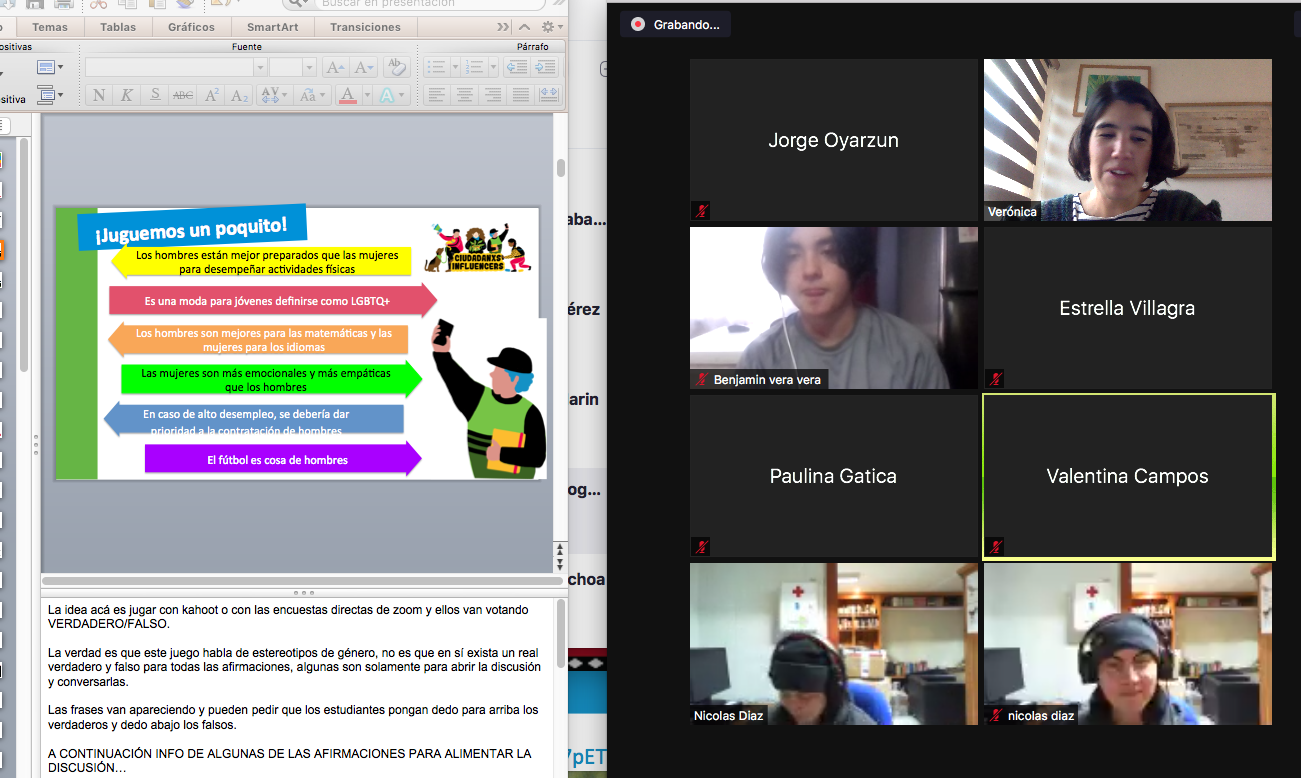Switch to the SmartArt tab

274,27
